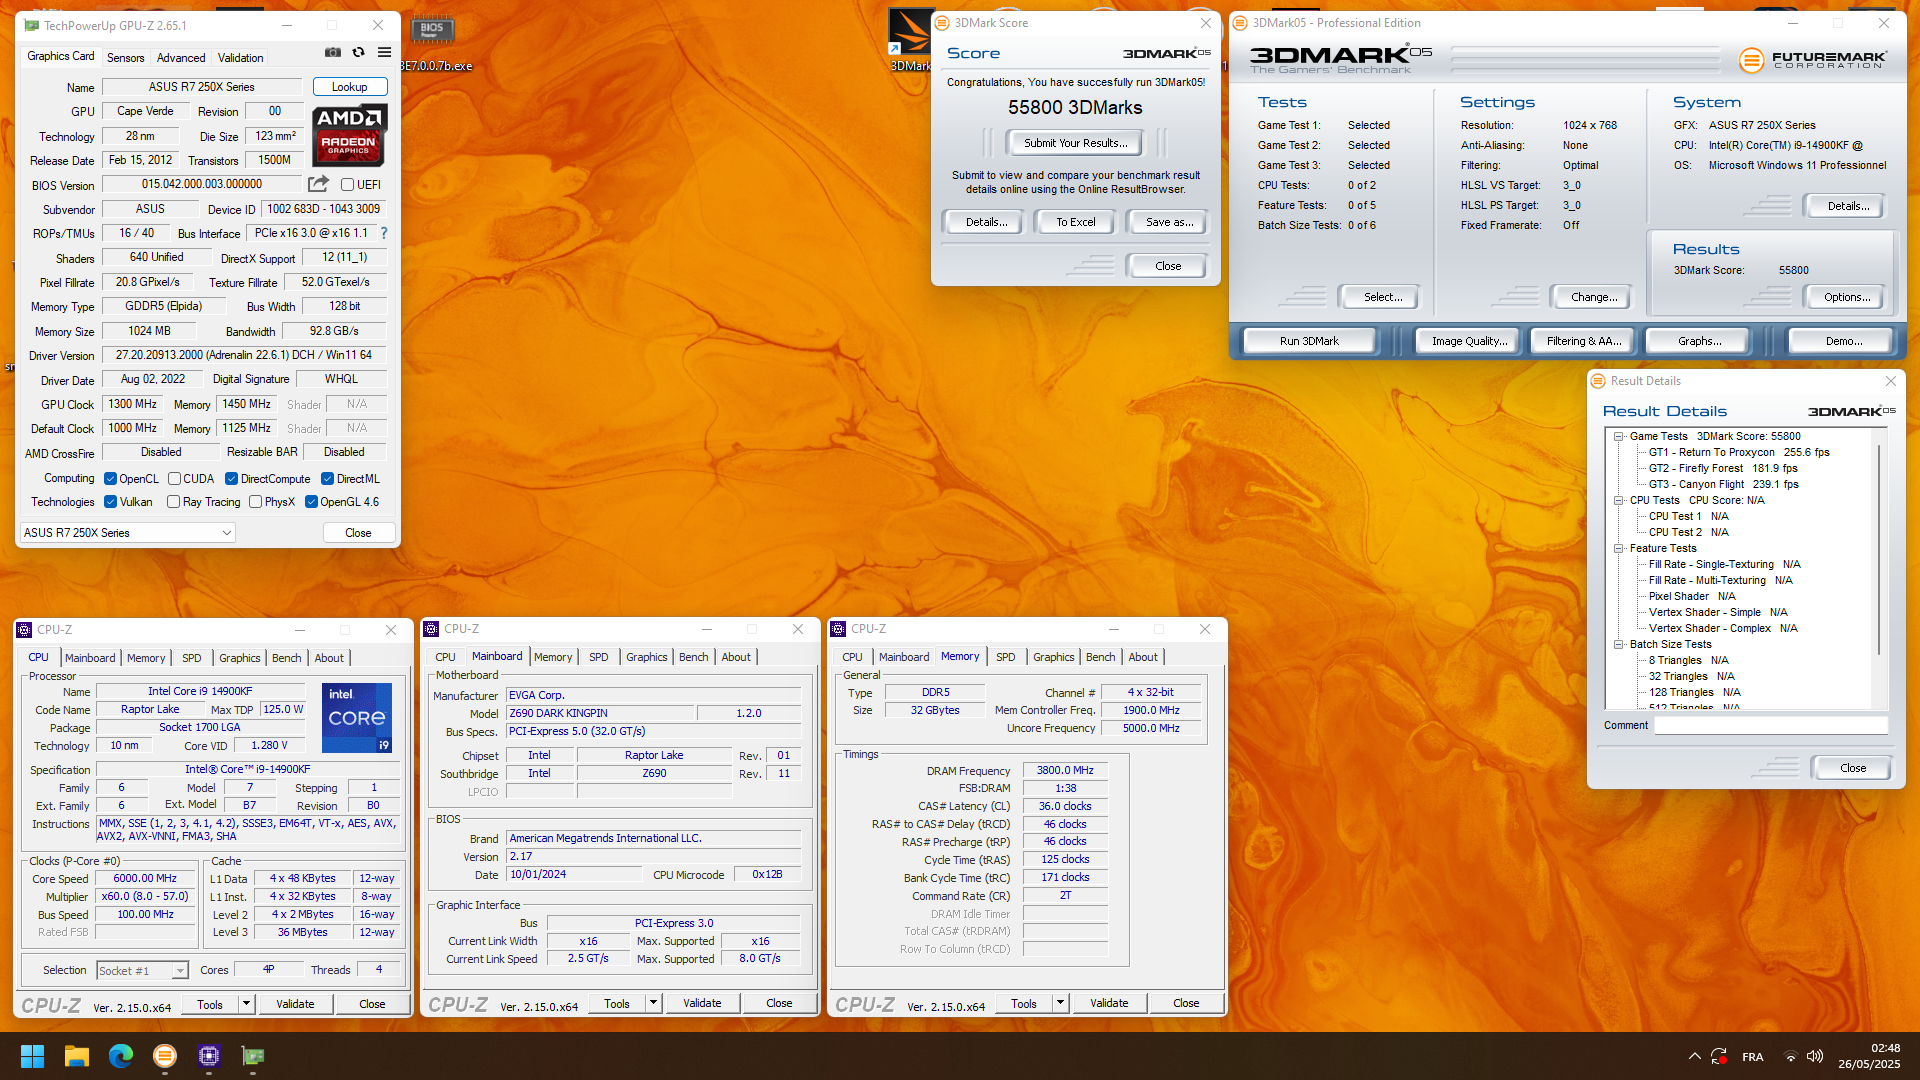Open Bench tab in CPU-Z Mainboard window

(694, 657)
